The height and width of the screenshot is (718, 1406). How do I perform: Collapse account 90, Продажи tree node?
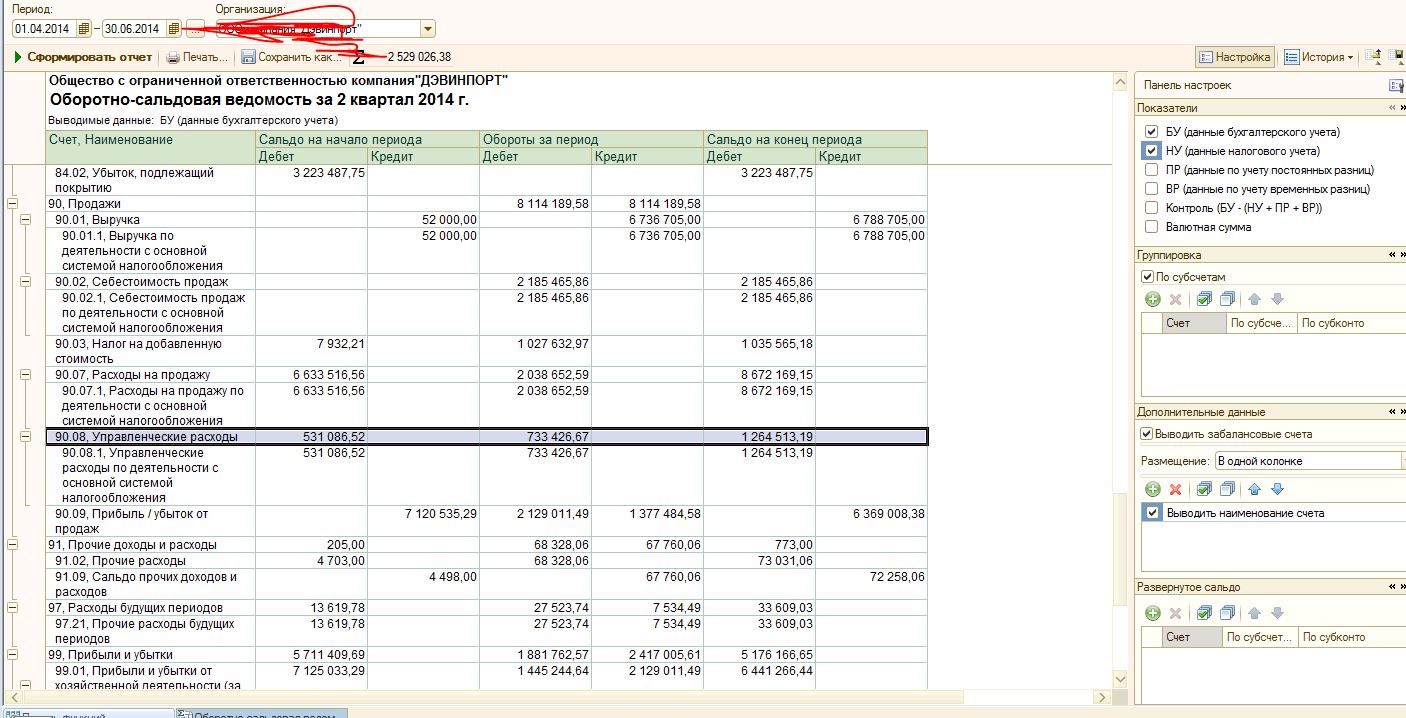(x=12, y=204)
